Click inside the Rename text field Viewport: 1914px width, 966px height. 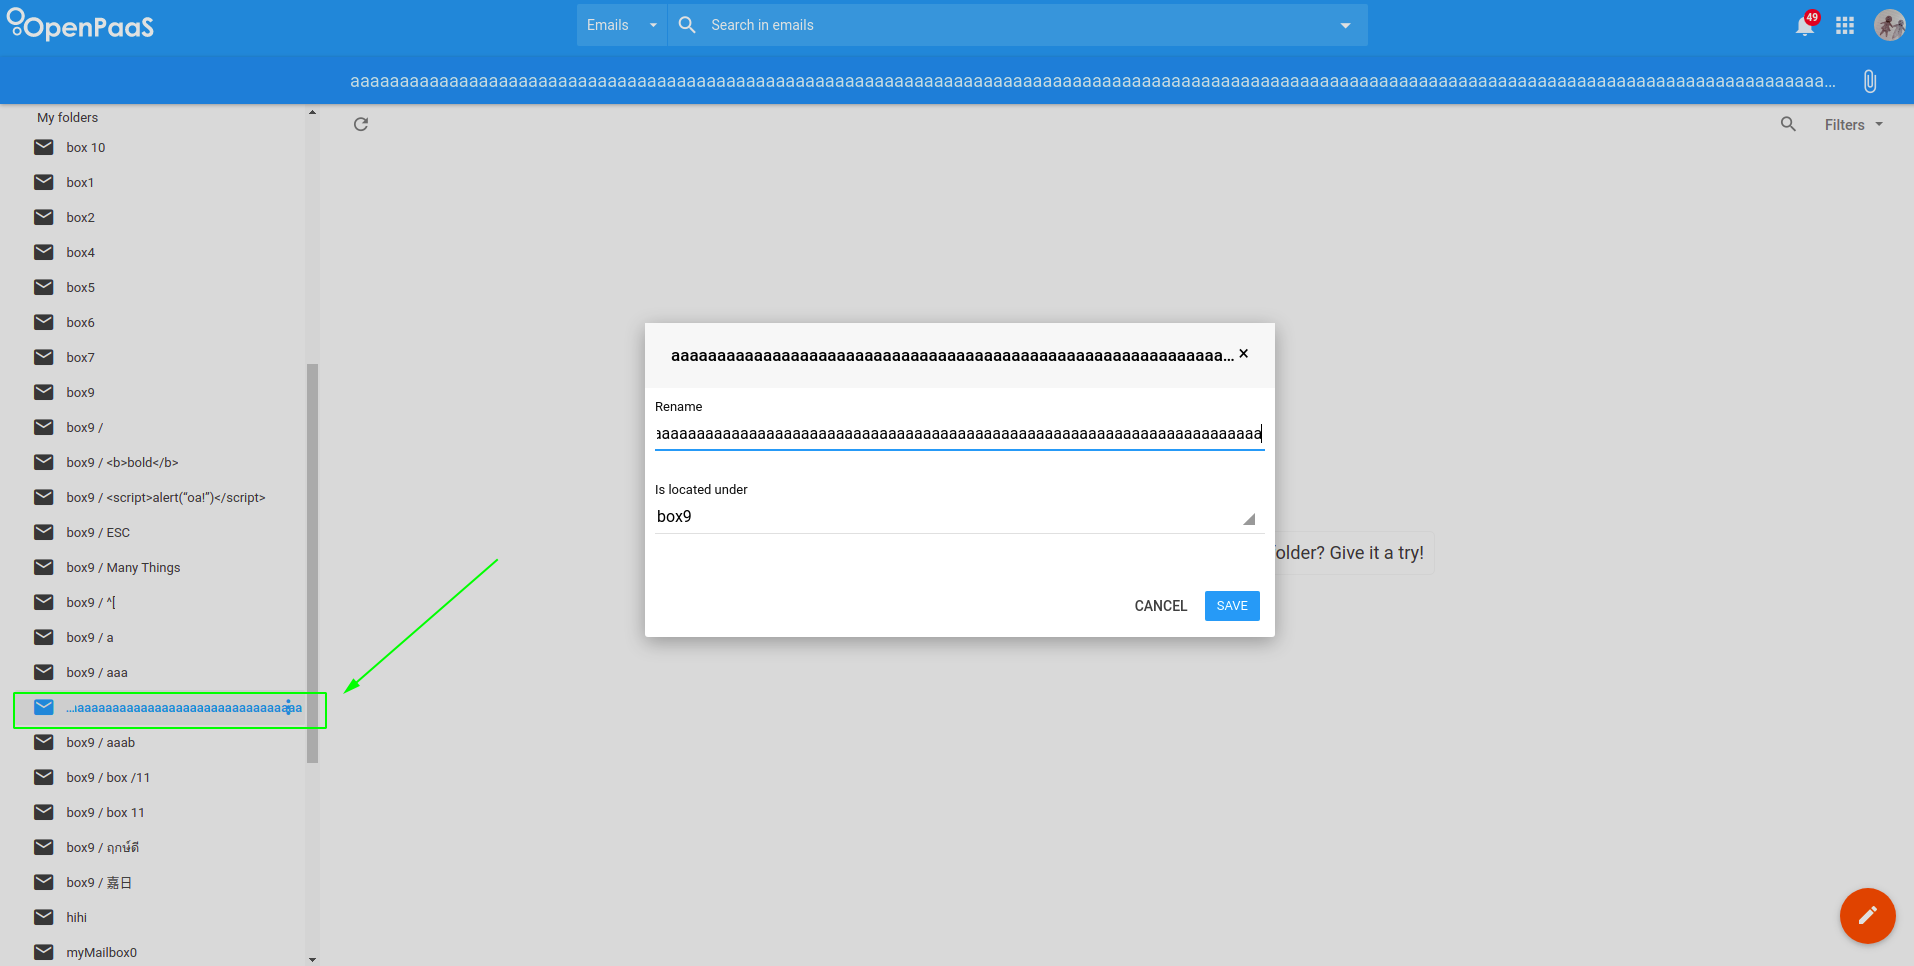957,434
